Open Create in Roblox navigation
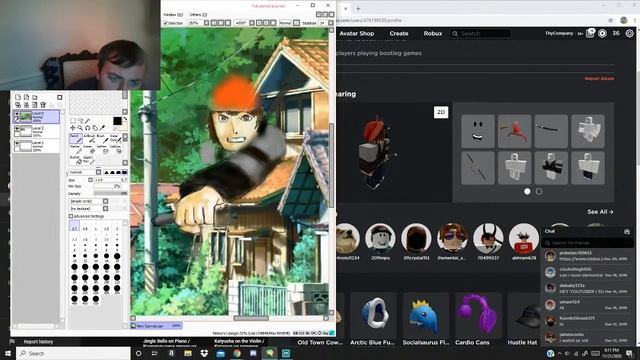 pos(399,33)
